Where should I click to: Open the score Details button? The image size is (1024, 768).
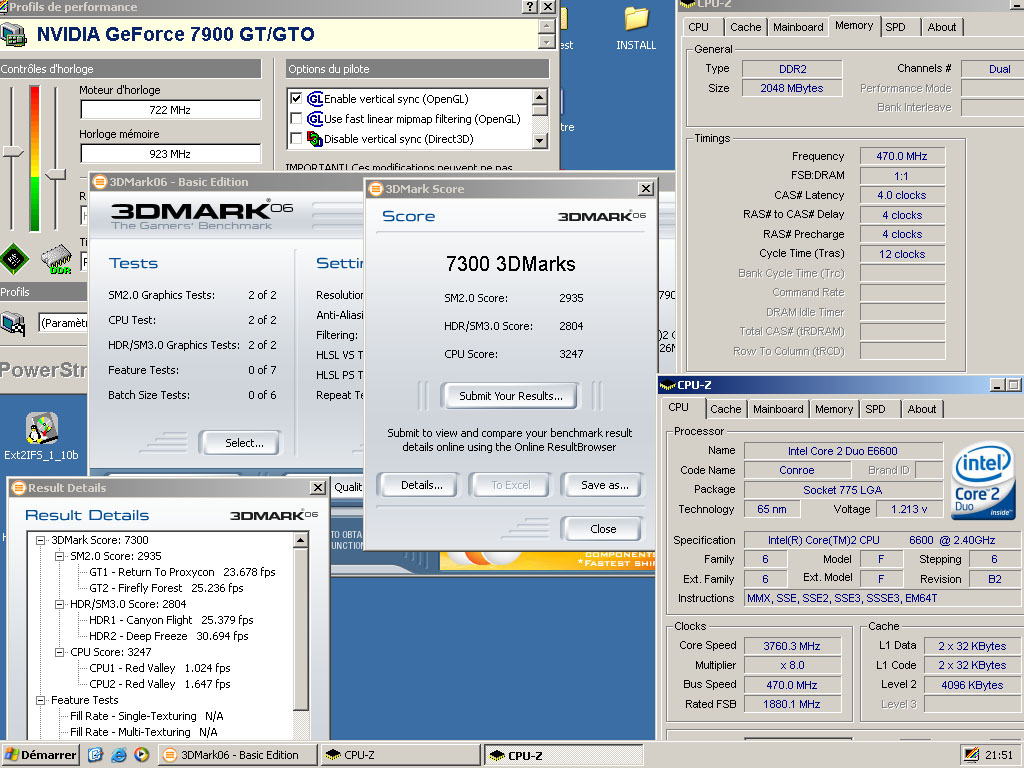[x=421, y=485]
